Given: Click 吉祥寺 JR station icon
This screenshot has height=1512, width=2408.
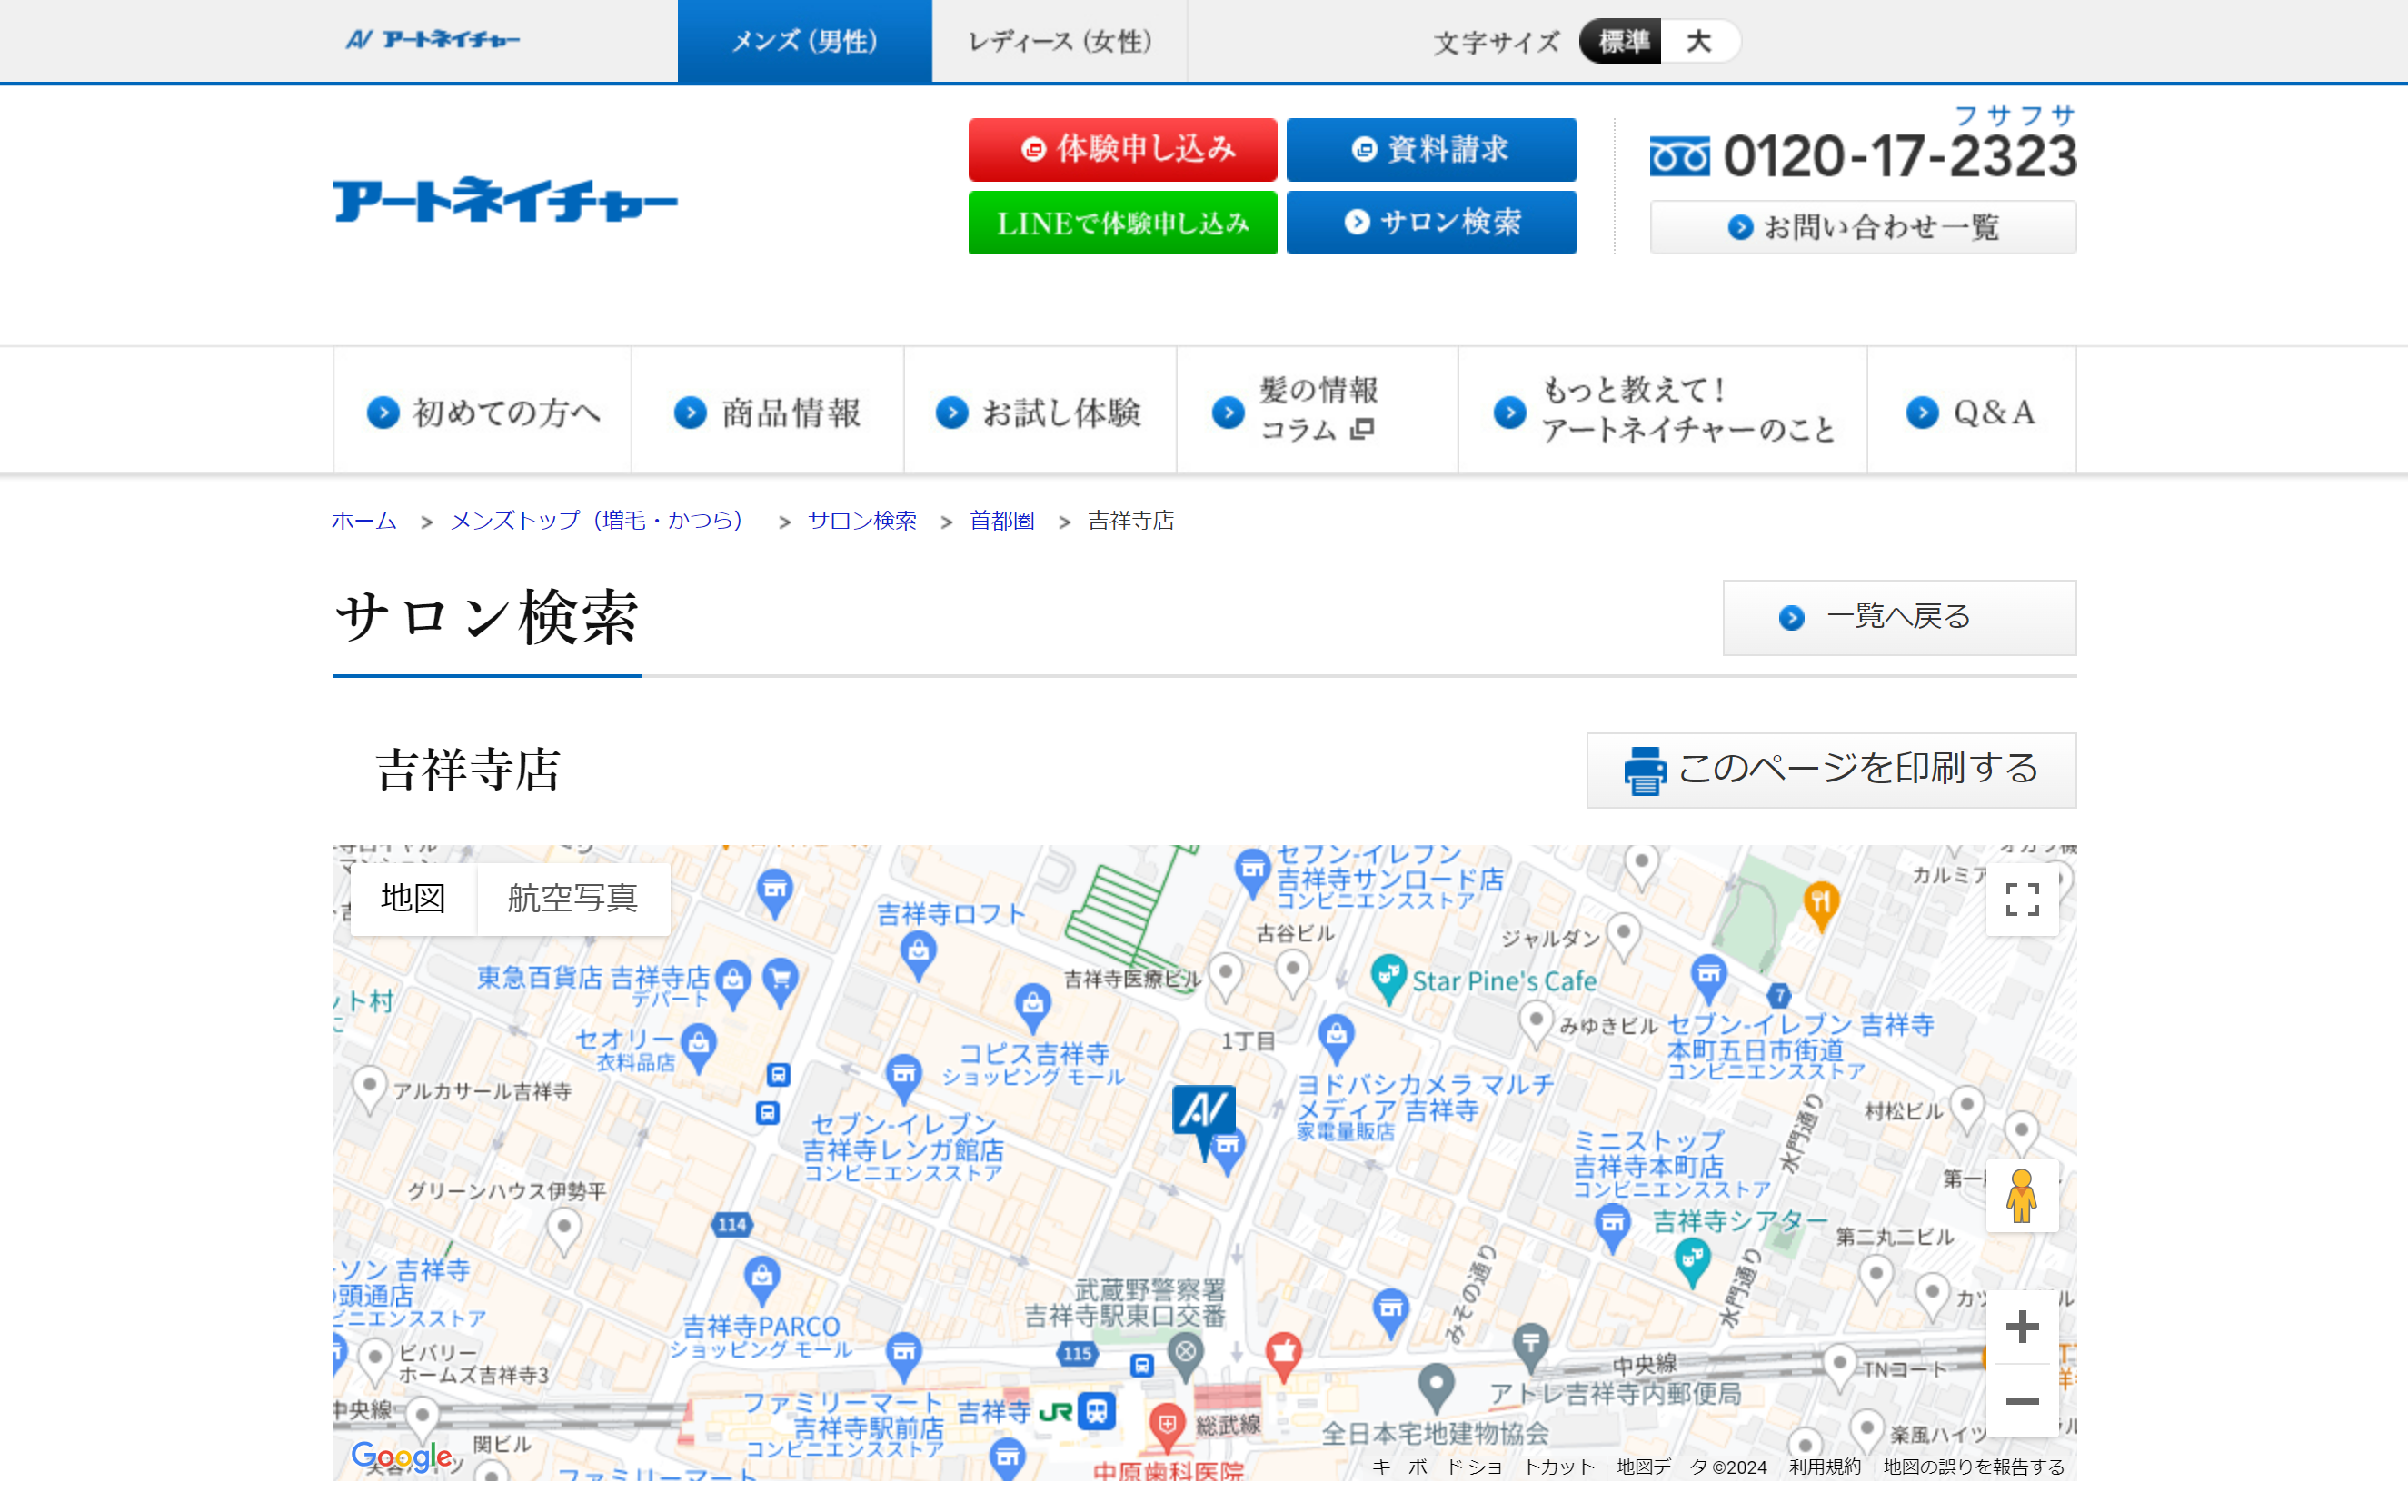Looking at the screenshot, I should click(x=1097, y=1411).
